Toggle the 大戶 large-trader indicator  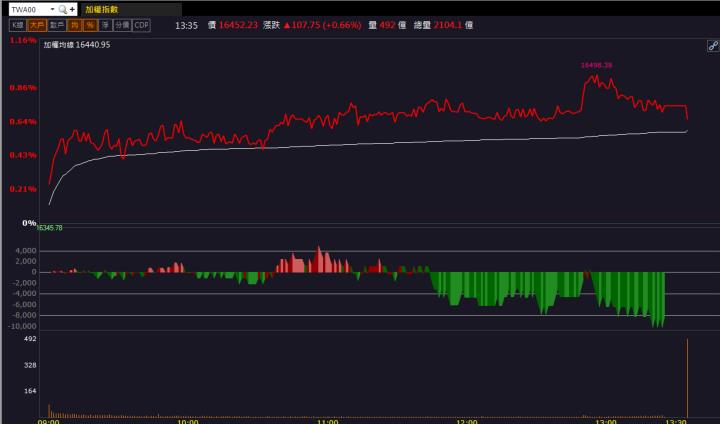(x=36, y=25)
